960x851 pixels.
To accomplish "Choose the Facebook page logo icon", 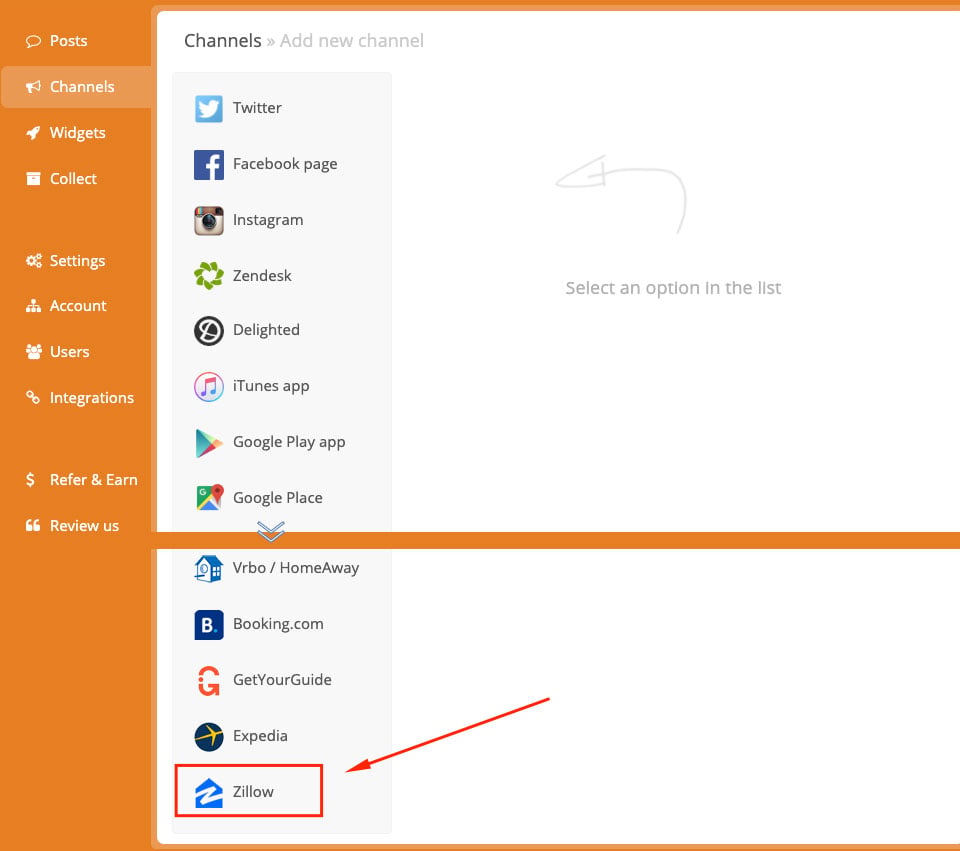I will click(x=209, y=165).
